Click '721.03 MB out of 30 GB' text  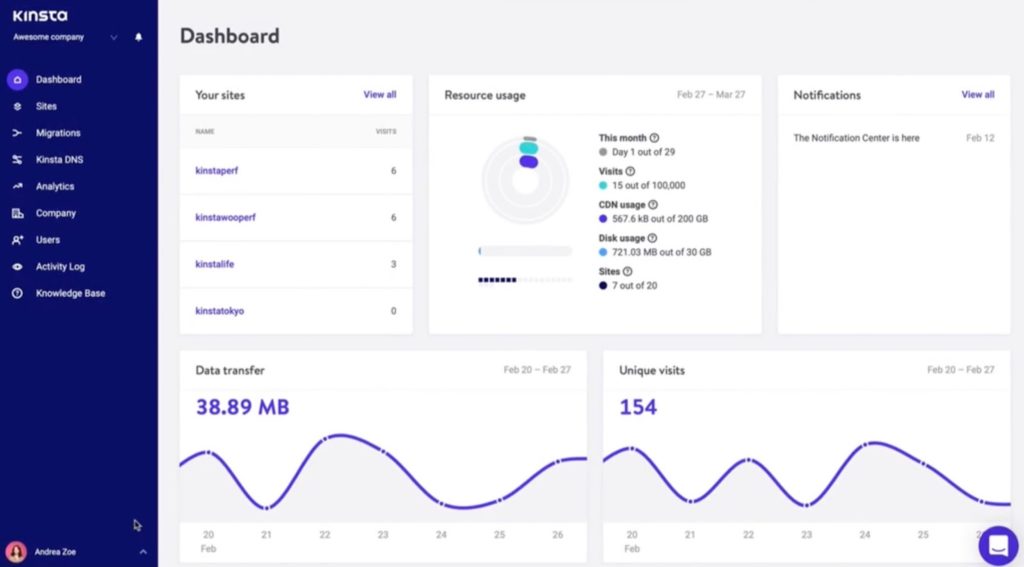click(662, 252)
